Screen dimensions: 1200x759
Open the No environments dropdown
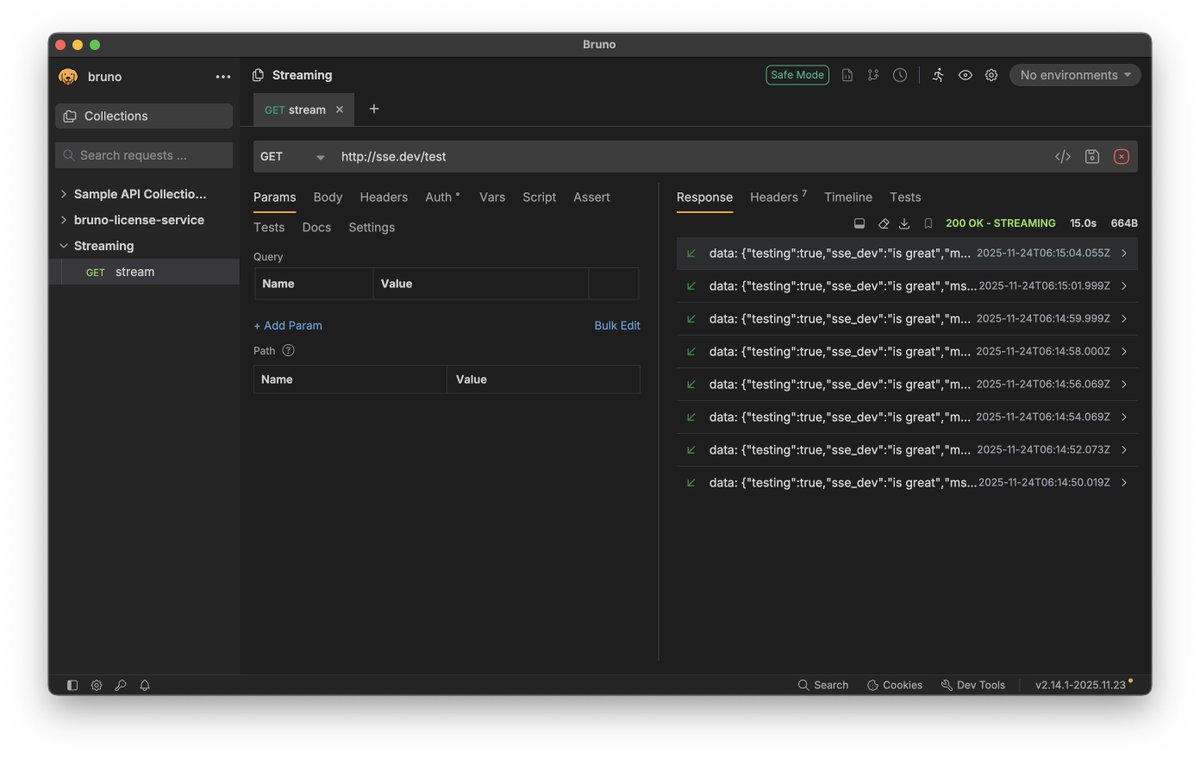click(1075, 75)
